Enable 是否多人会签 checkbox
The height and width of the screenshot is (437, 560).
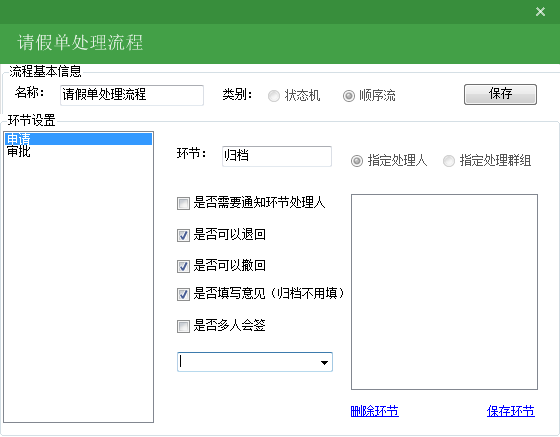[183, 326]
